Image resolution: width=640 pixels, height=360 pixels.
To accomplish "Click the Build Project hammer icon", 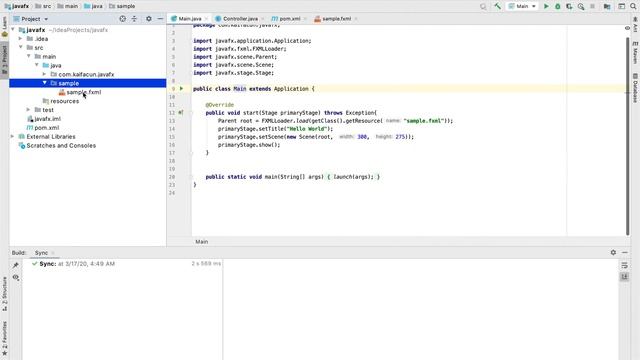I will click(x=497, y=6).
